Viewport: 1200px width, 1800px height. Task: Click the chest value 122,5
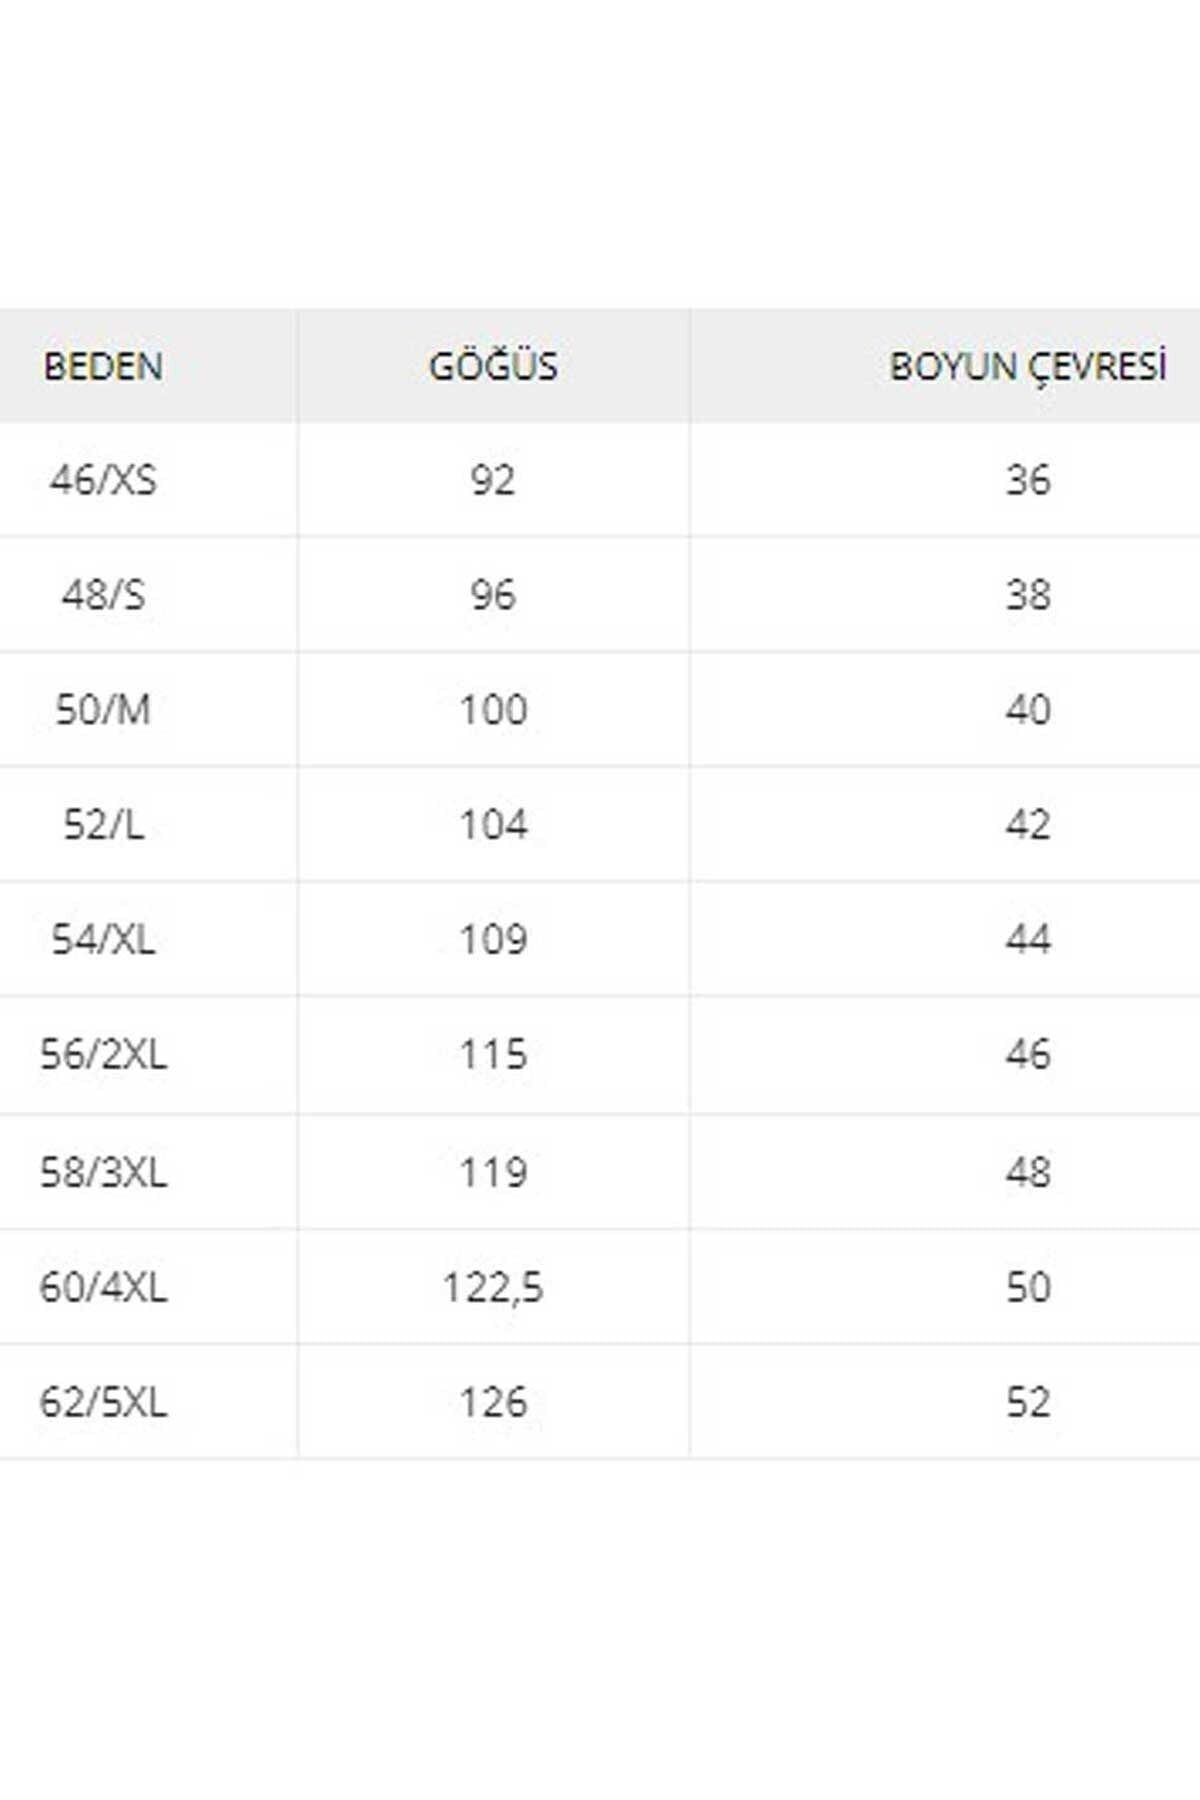(x=493, y=1288)
